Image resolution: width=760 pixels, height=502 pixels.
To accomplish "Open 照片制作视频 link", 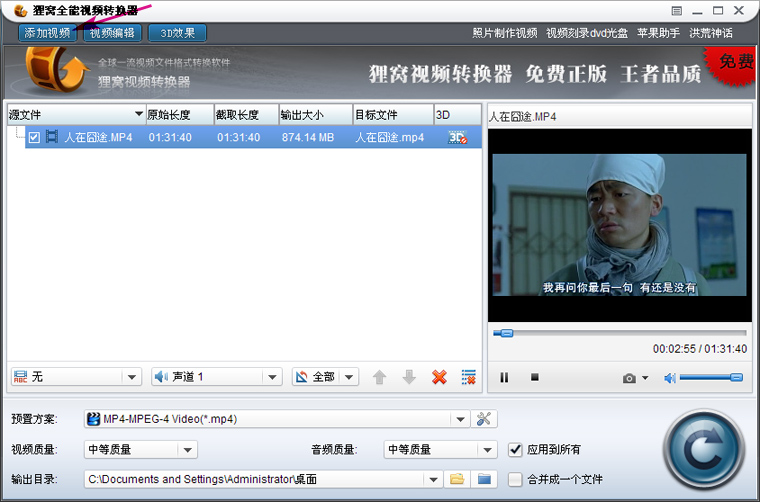I will (505, 33).
